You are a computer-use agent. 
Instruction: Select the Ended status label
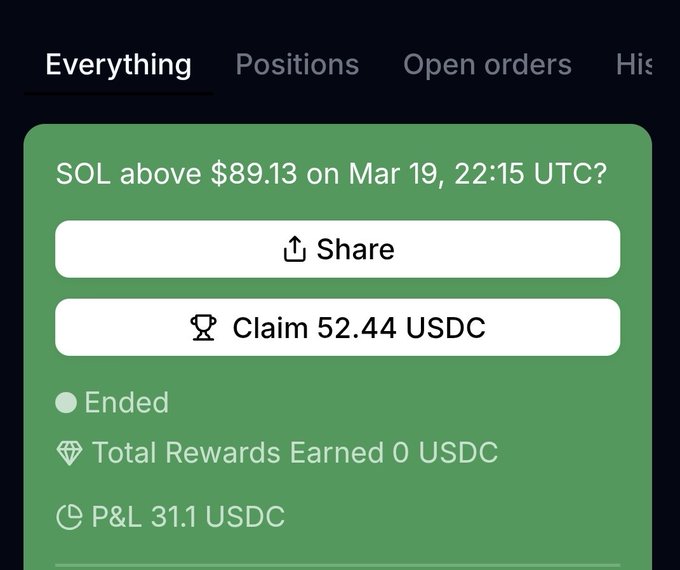pyautogui.click(x=127, y=403)
